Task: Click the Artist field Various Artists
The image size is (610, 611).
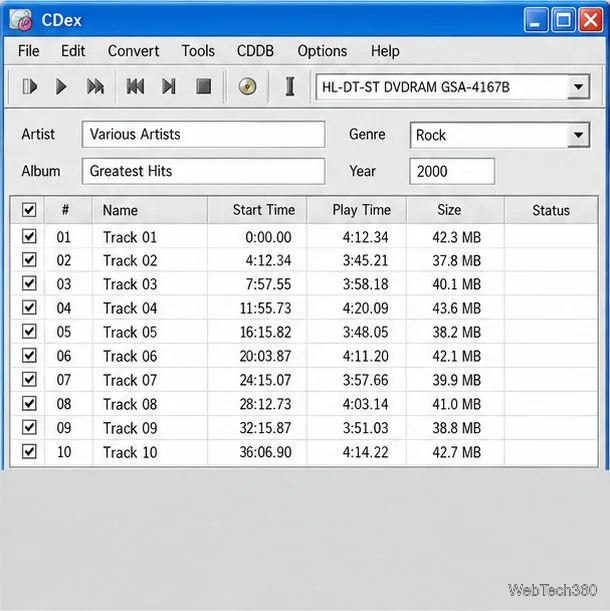Action: click(203, 134)
